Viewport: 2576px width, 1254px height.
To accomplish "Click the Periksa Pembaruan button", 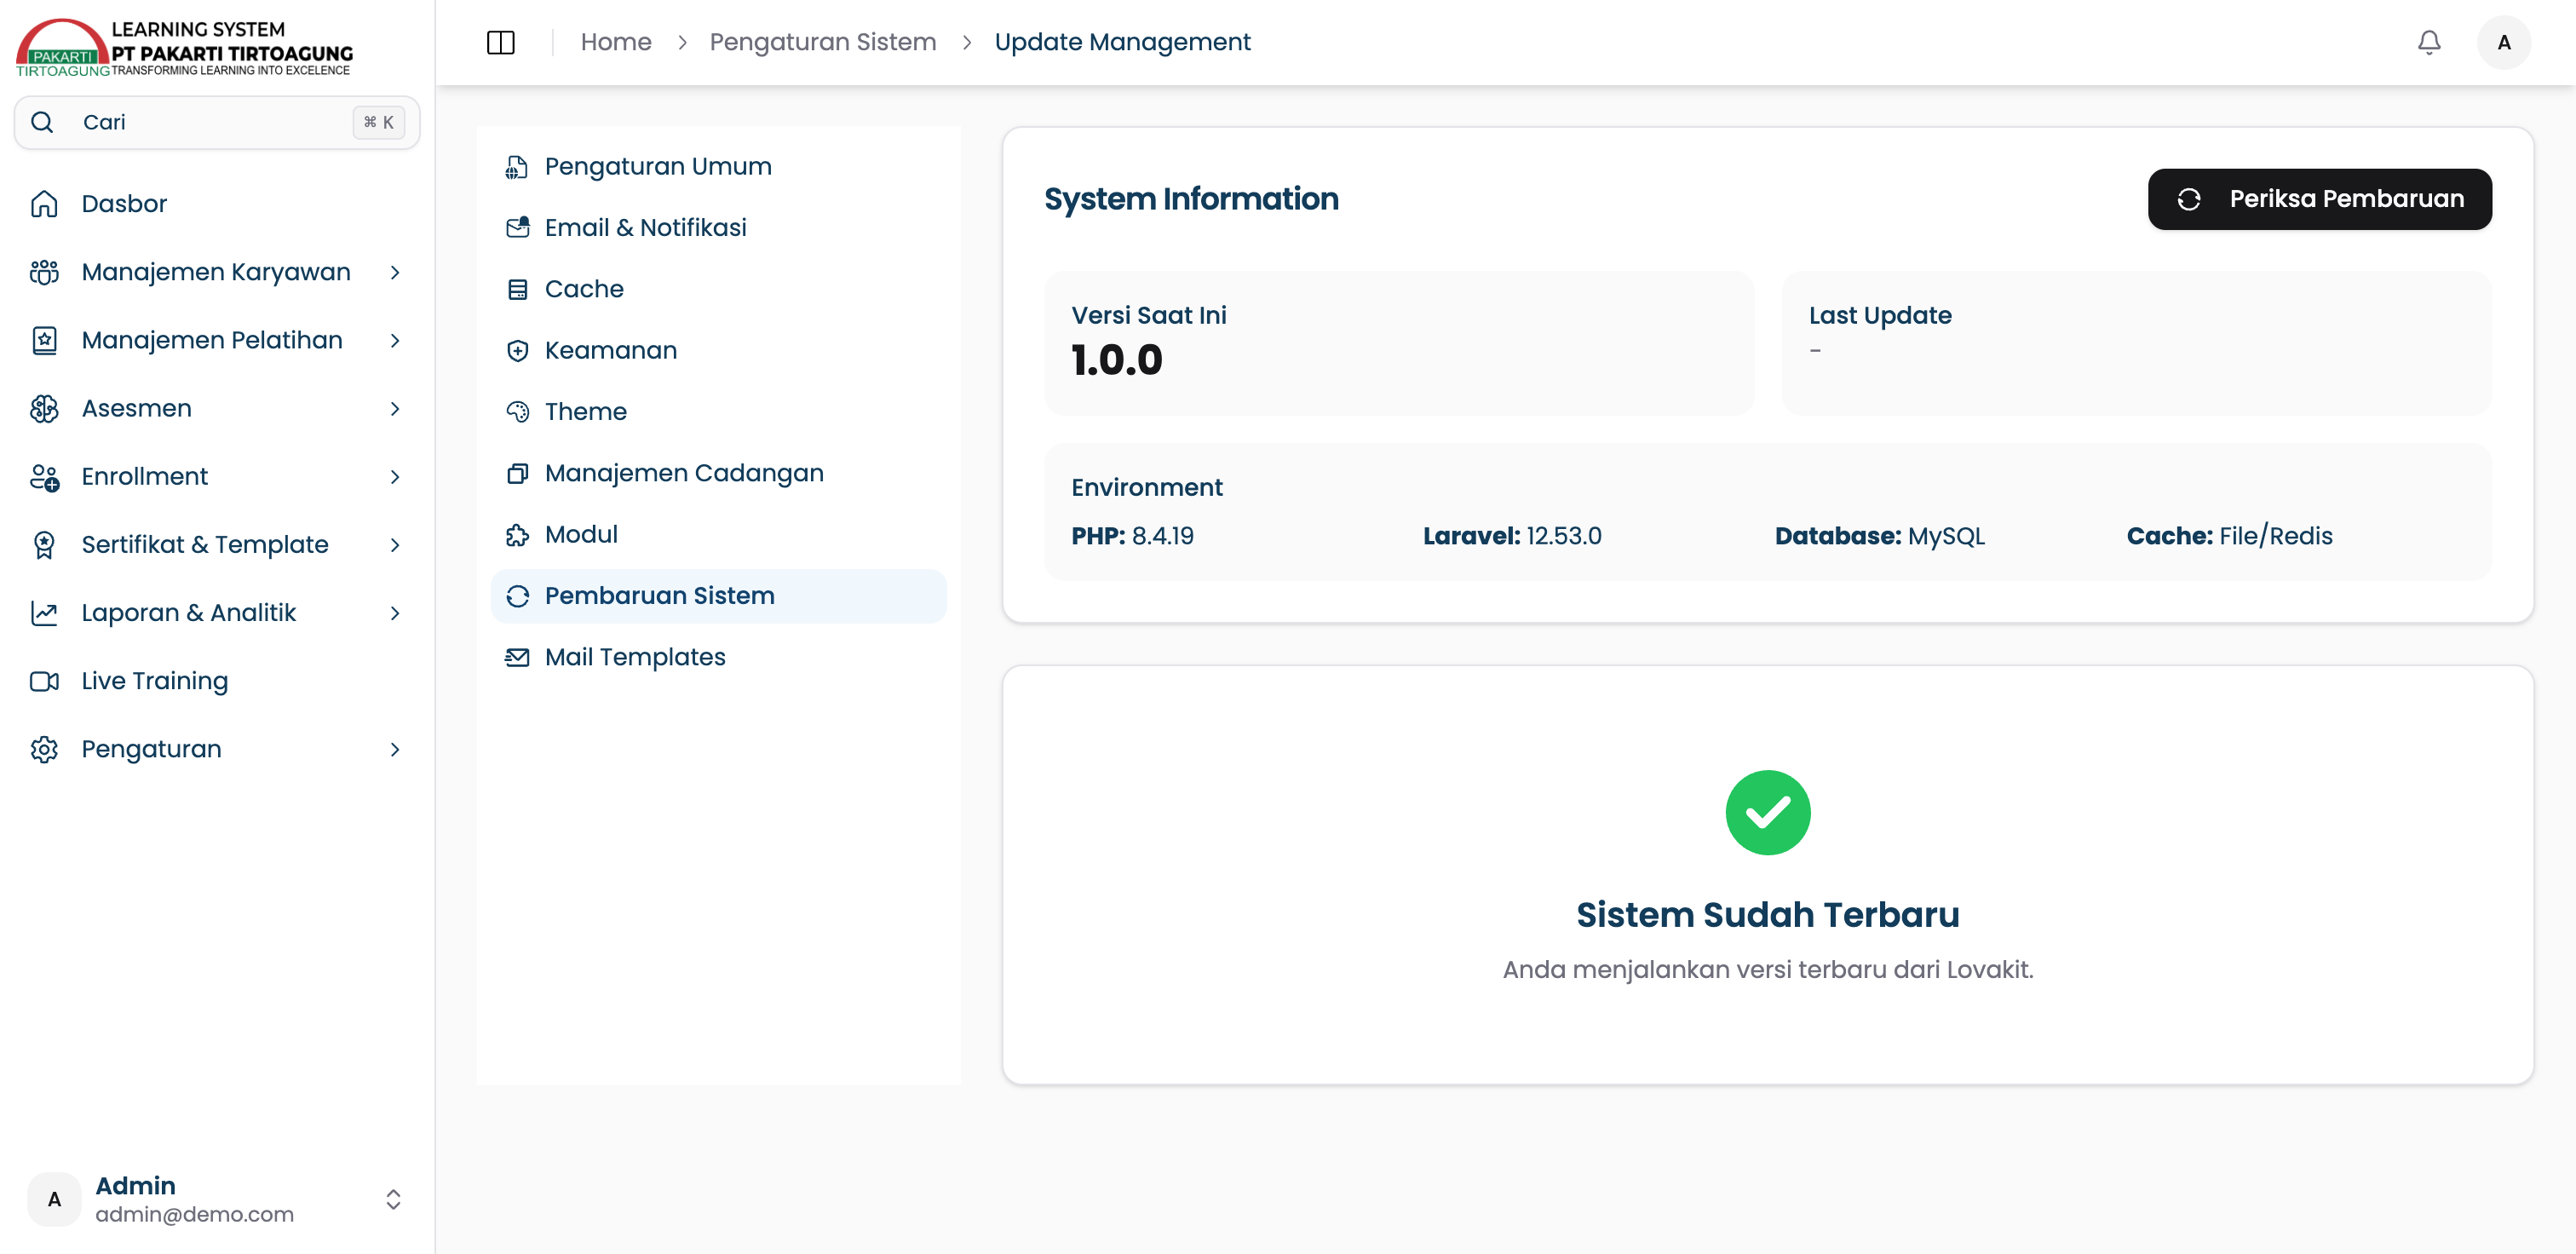I will 2319,199.
